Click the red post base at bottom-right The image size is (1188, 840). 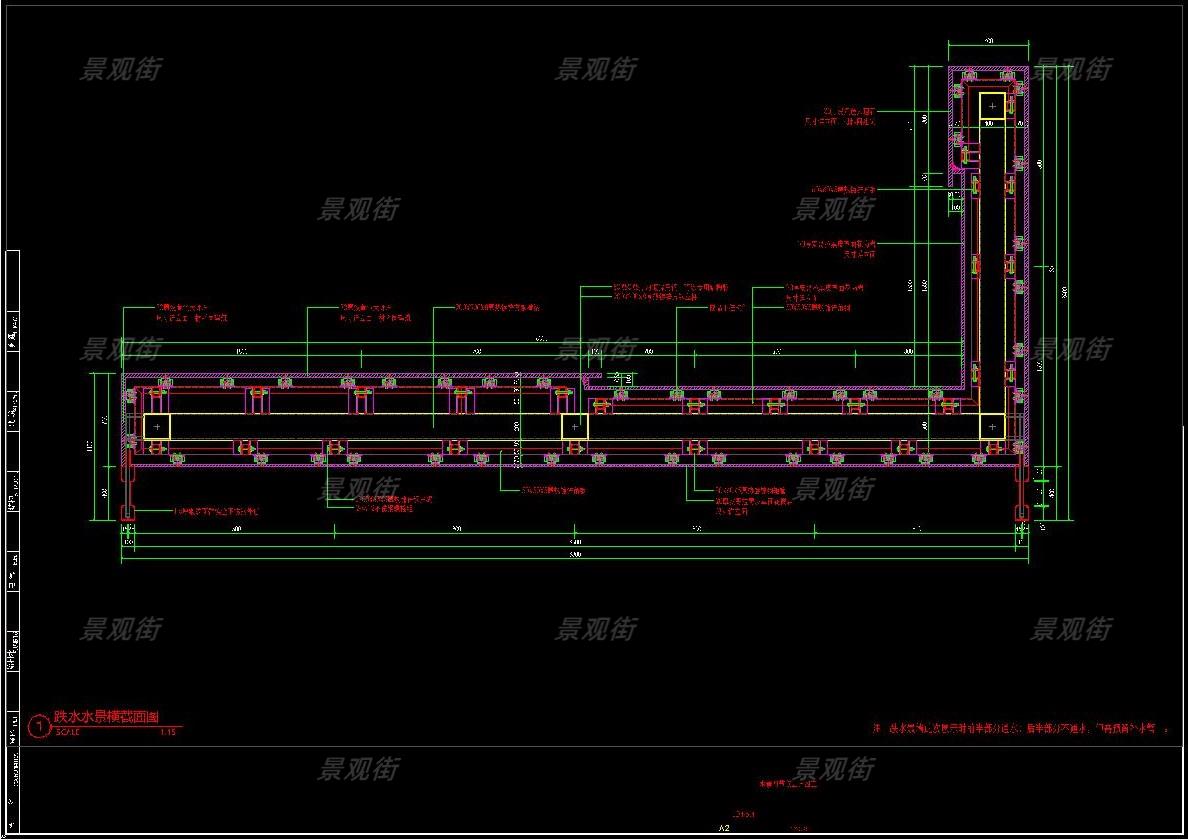[1021, 513]
